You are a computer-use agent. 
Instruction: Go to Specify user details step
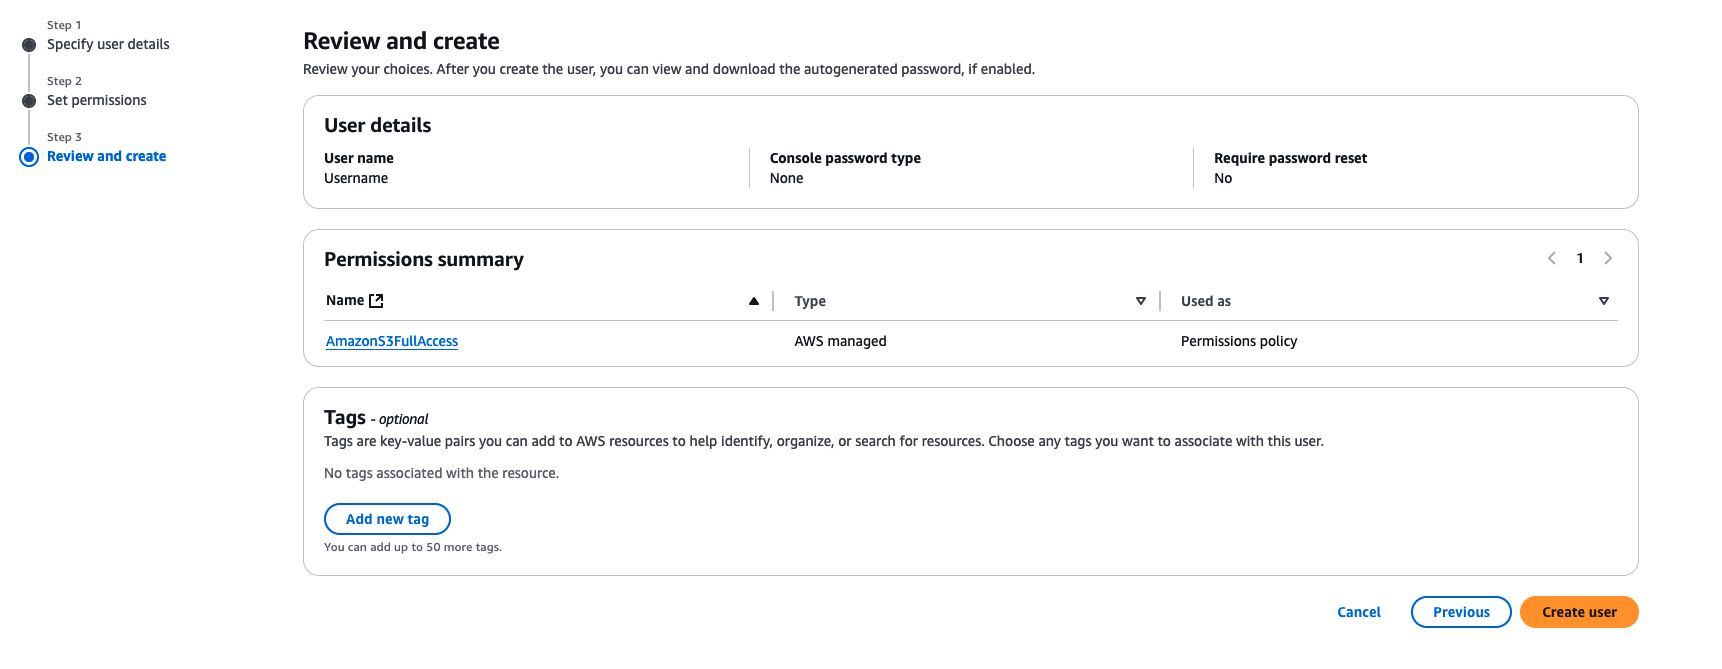coord(108,44)
